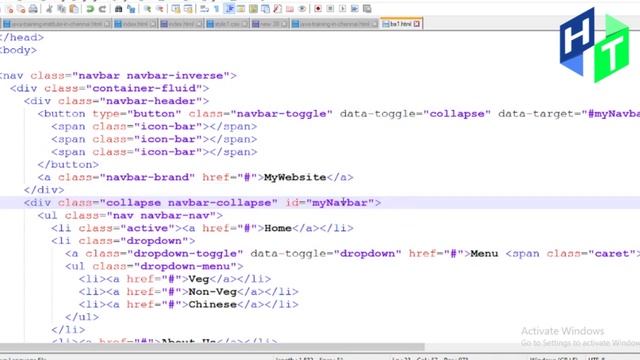
Task: Toggle synchronize vertical scrolling icon
Action: (x=176, y=9)
